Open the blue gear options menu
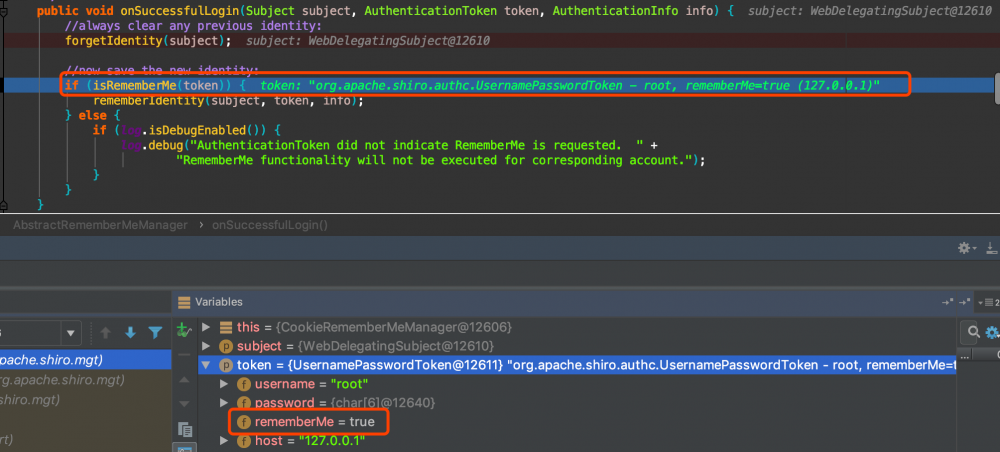Viewport: 1000px width, 452px height. pyautogui.click(x=992, y=332)
